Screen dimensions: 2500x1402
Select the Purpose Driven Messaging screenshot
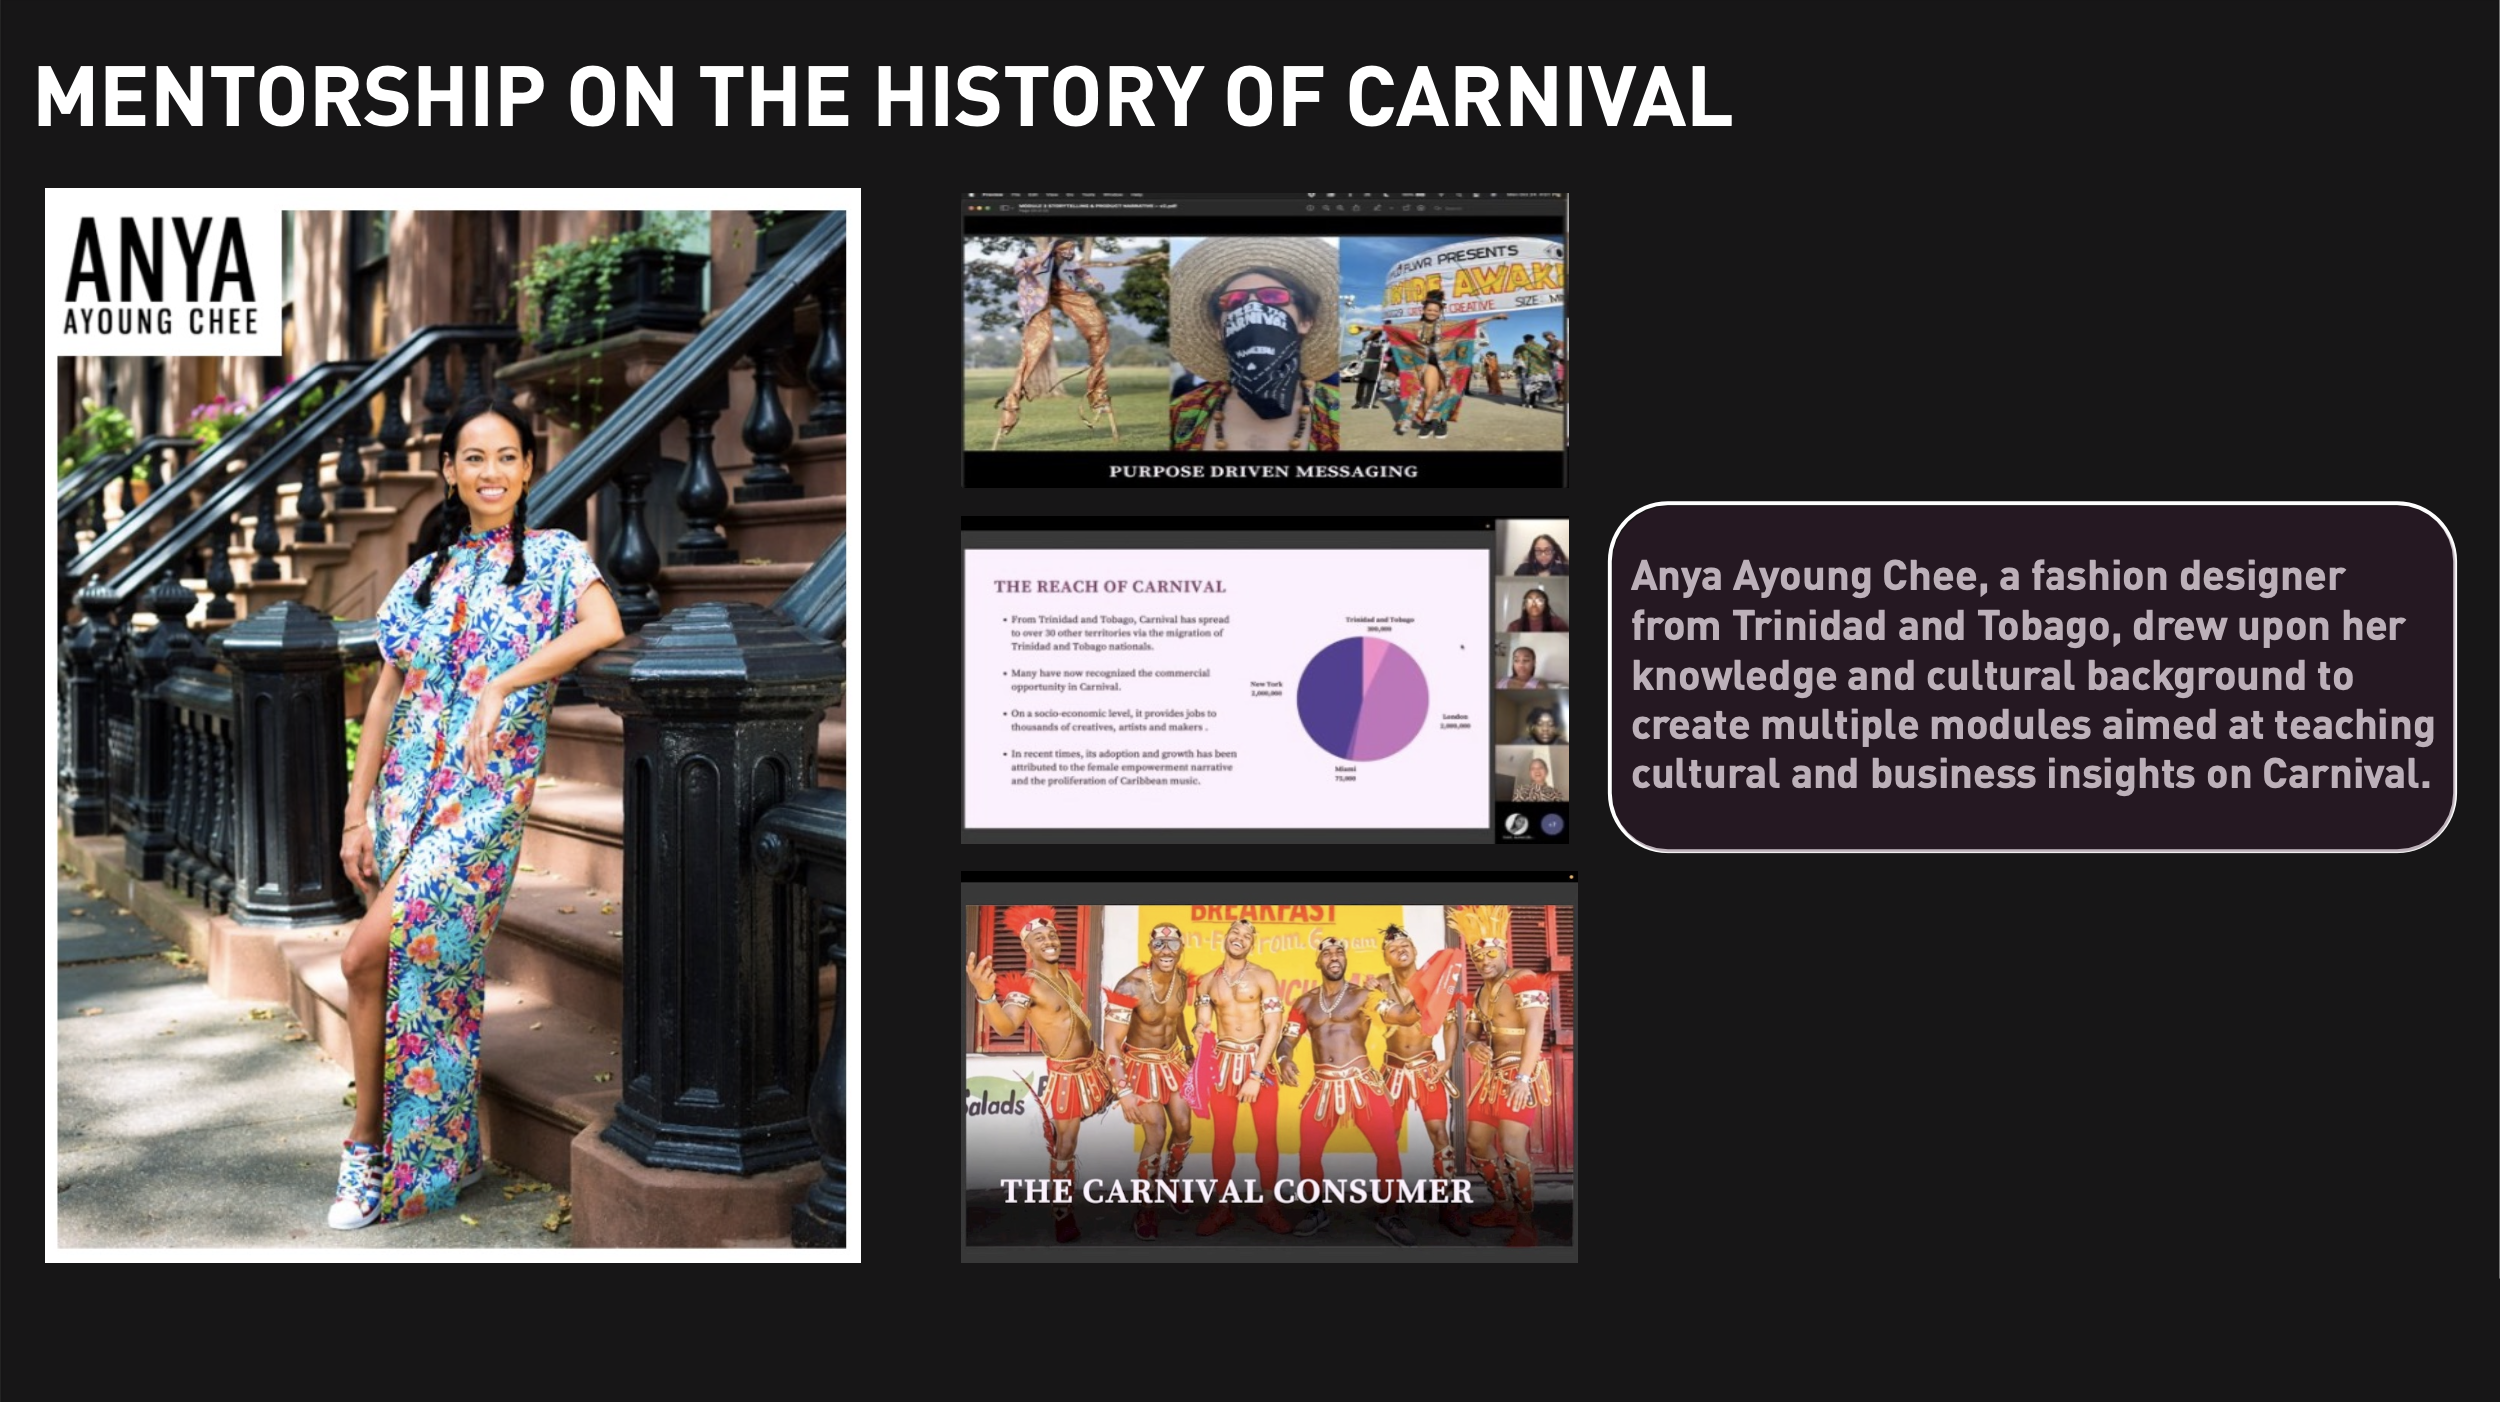coord(1264,340)
